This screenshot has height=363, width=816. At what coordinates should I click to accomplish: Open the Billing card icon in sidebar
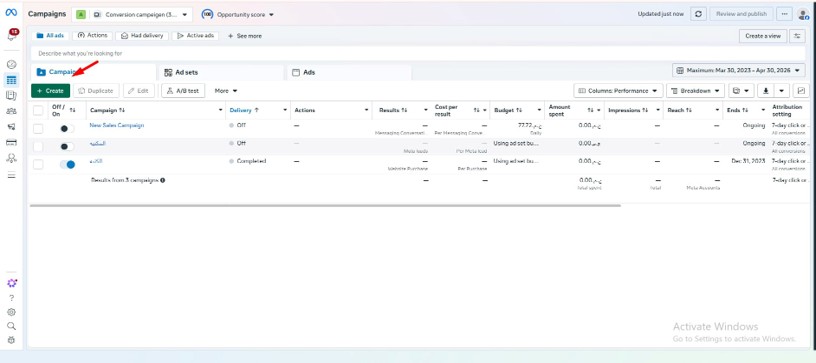pos(11,142)
